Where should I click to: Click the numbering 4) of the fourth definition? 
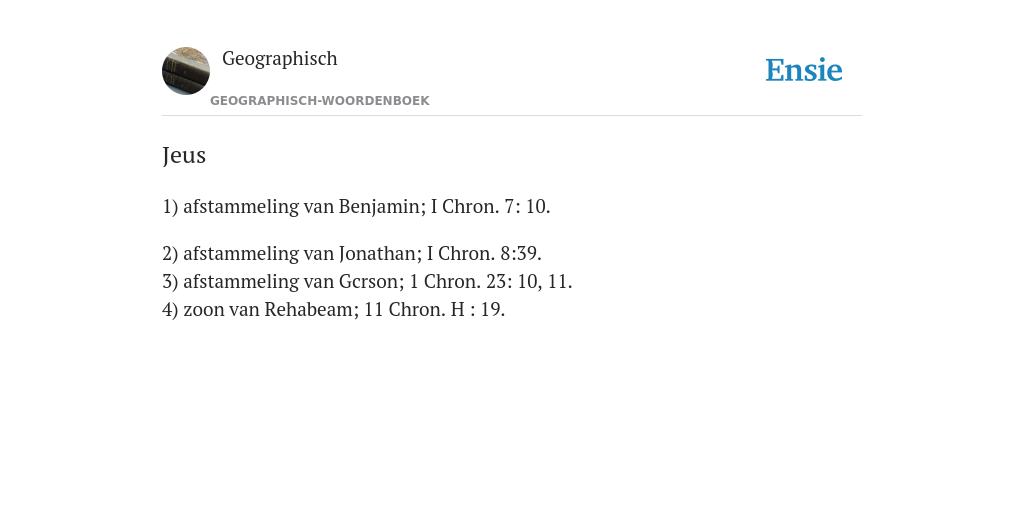(x=170, y=310)
